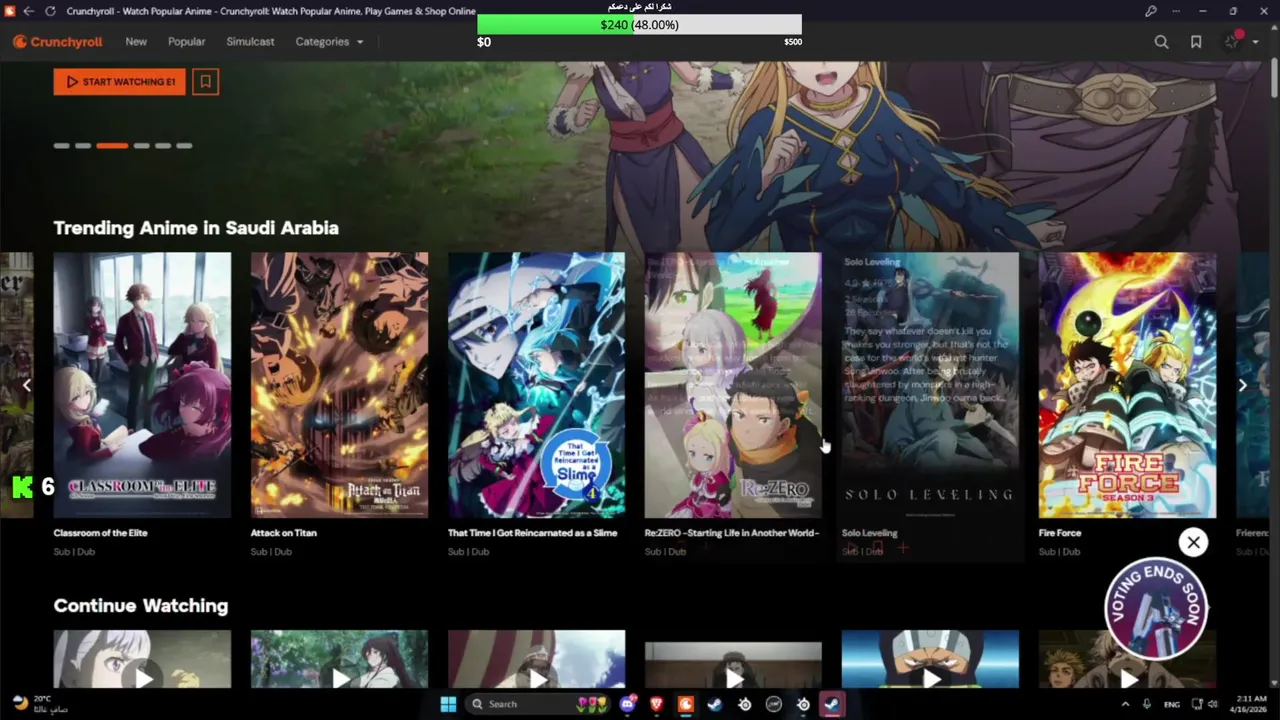
Task: Close the Voting Ends Soon badge
Action: (x=1193, y=542)
